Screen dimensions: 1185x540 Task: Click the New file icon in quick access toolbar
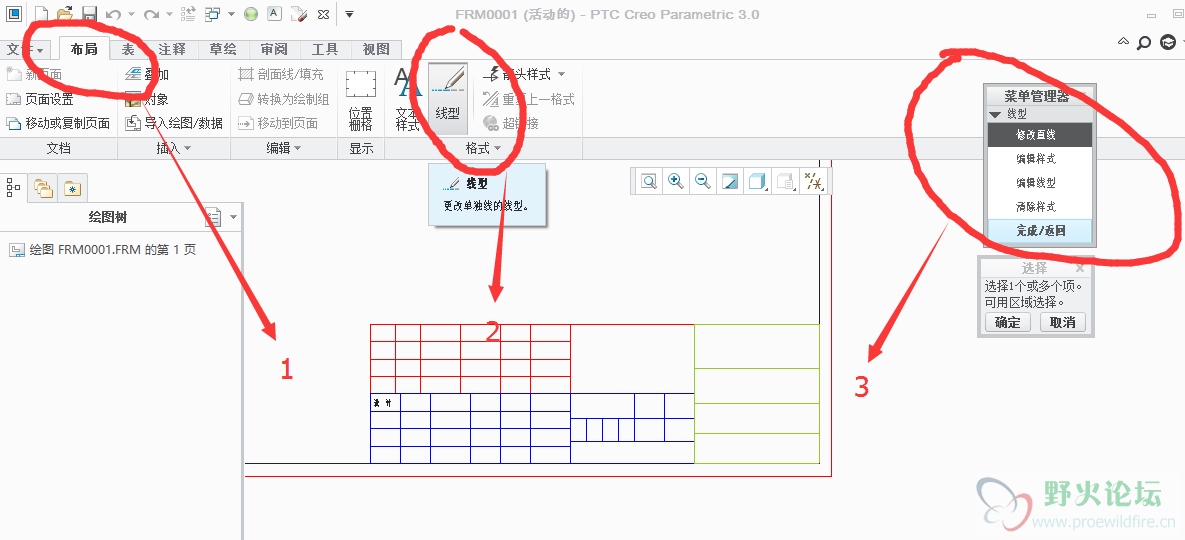coord(42,14)
